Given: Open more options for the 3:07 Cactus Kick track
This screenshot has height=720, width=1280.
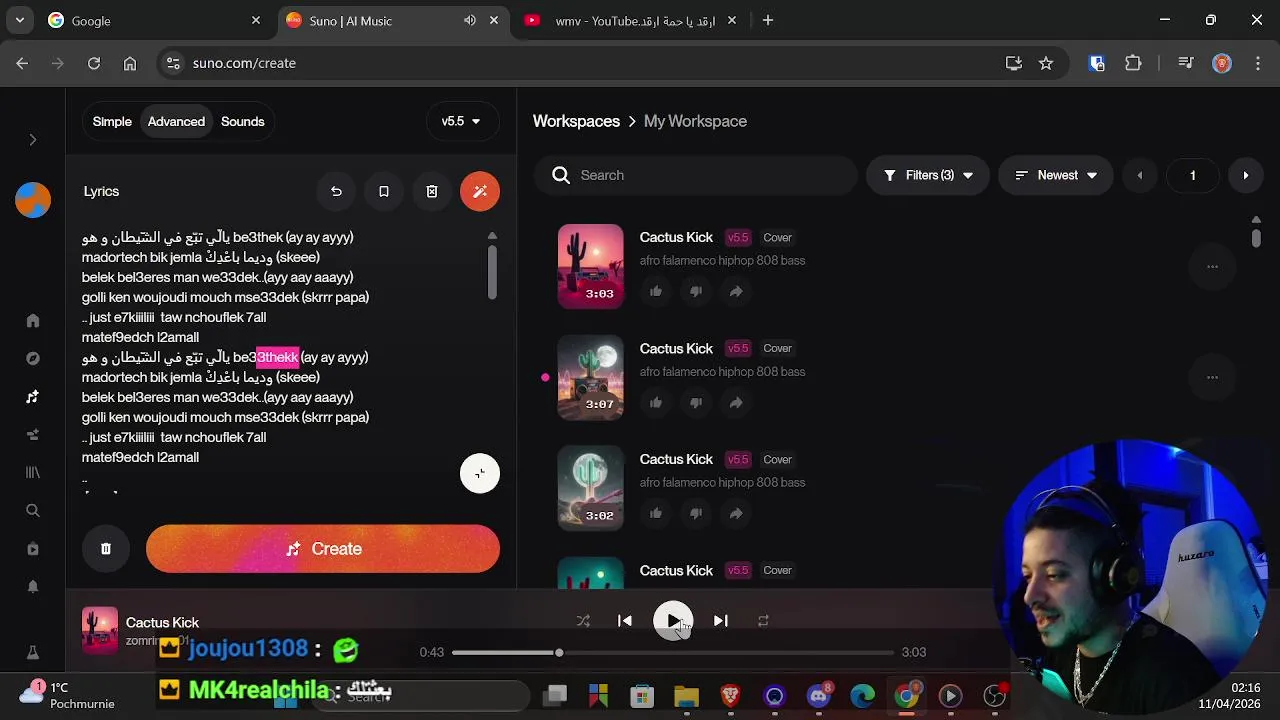Looking at the screenshot, I should pyautogui.click(x=1212, y=377).
